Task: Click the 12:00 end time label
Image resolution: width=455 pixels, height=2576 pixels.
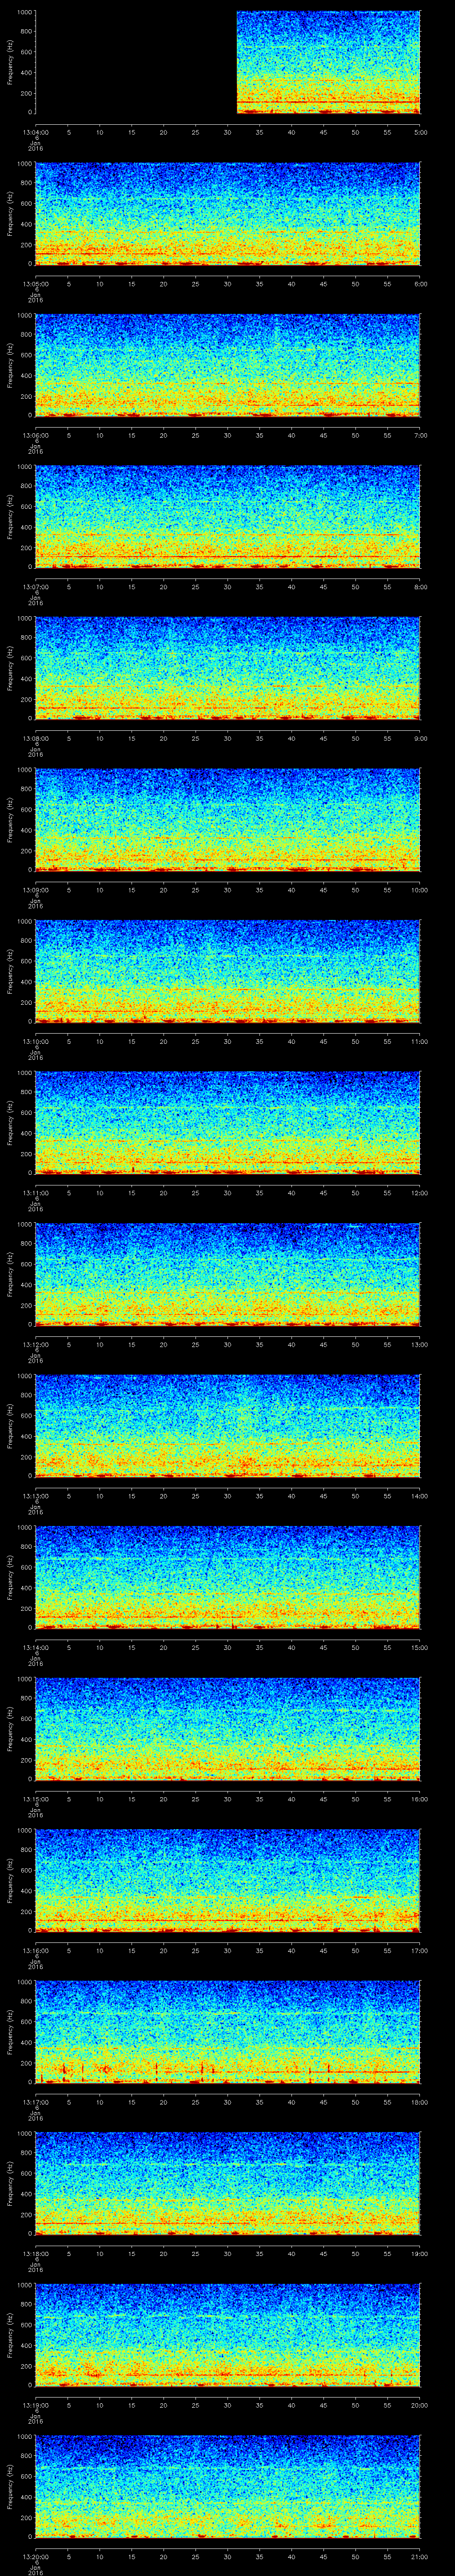Action: [x=420, y=1193]
